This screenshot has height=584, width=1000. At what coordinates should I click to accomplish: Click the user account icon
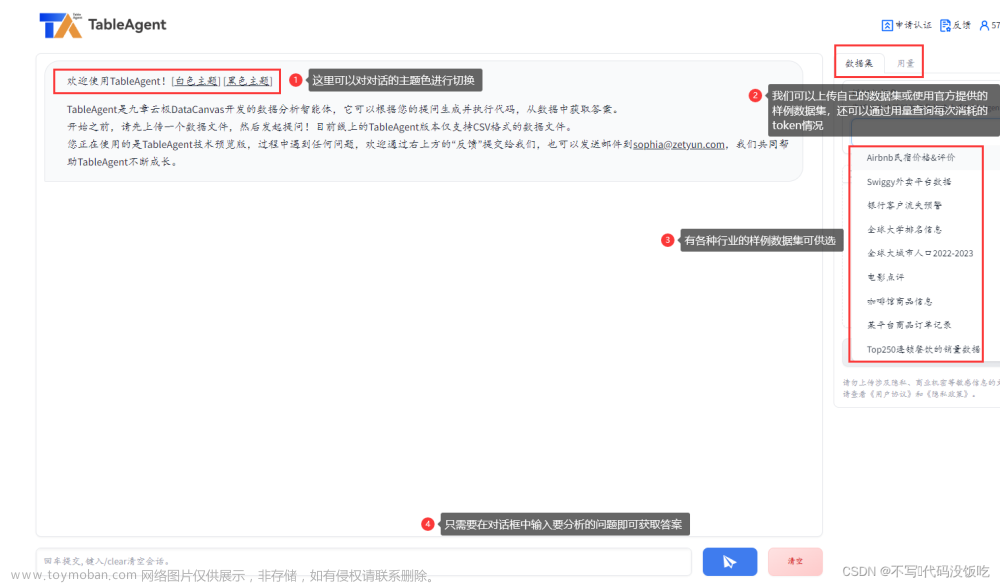click(984, 26)
